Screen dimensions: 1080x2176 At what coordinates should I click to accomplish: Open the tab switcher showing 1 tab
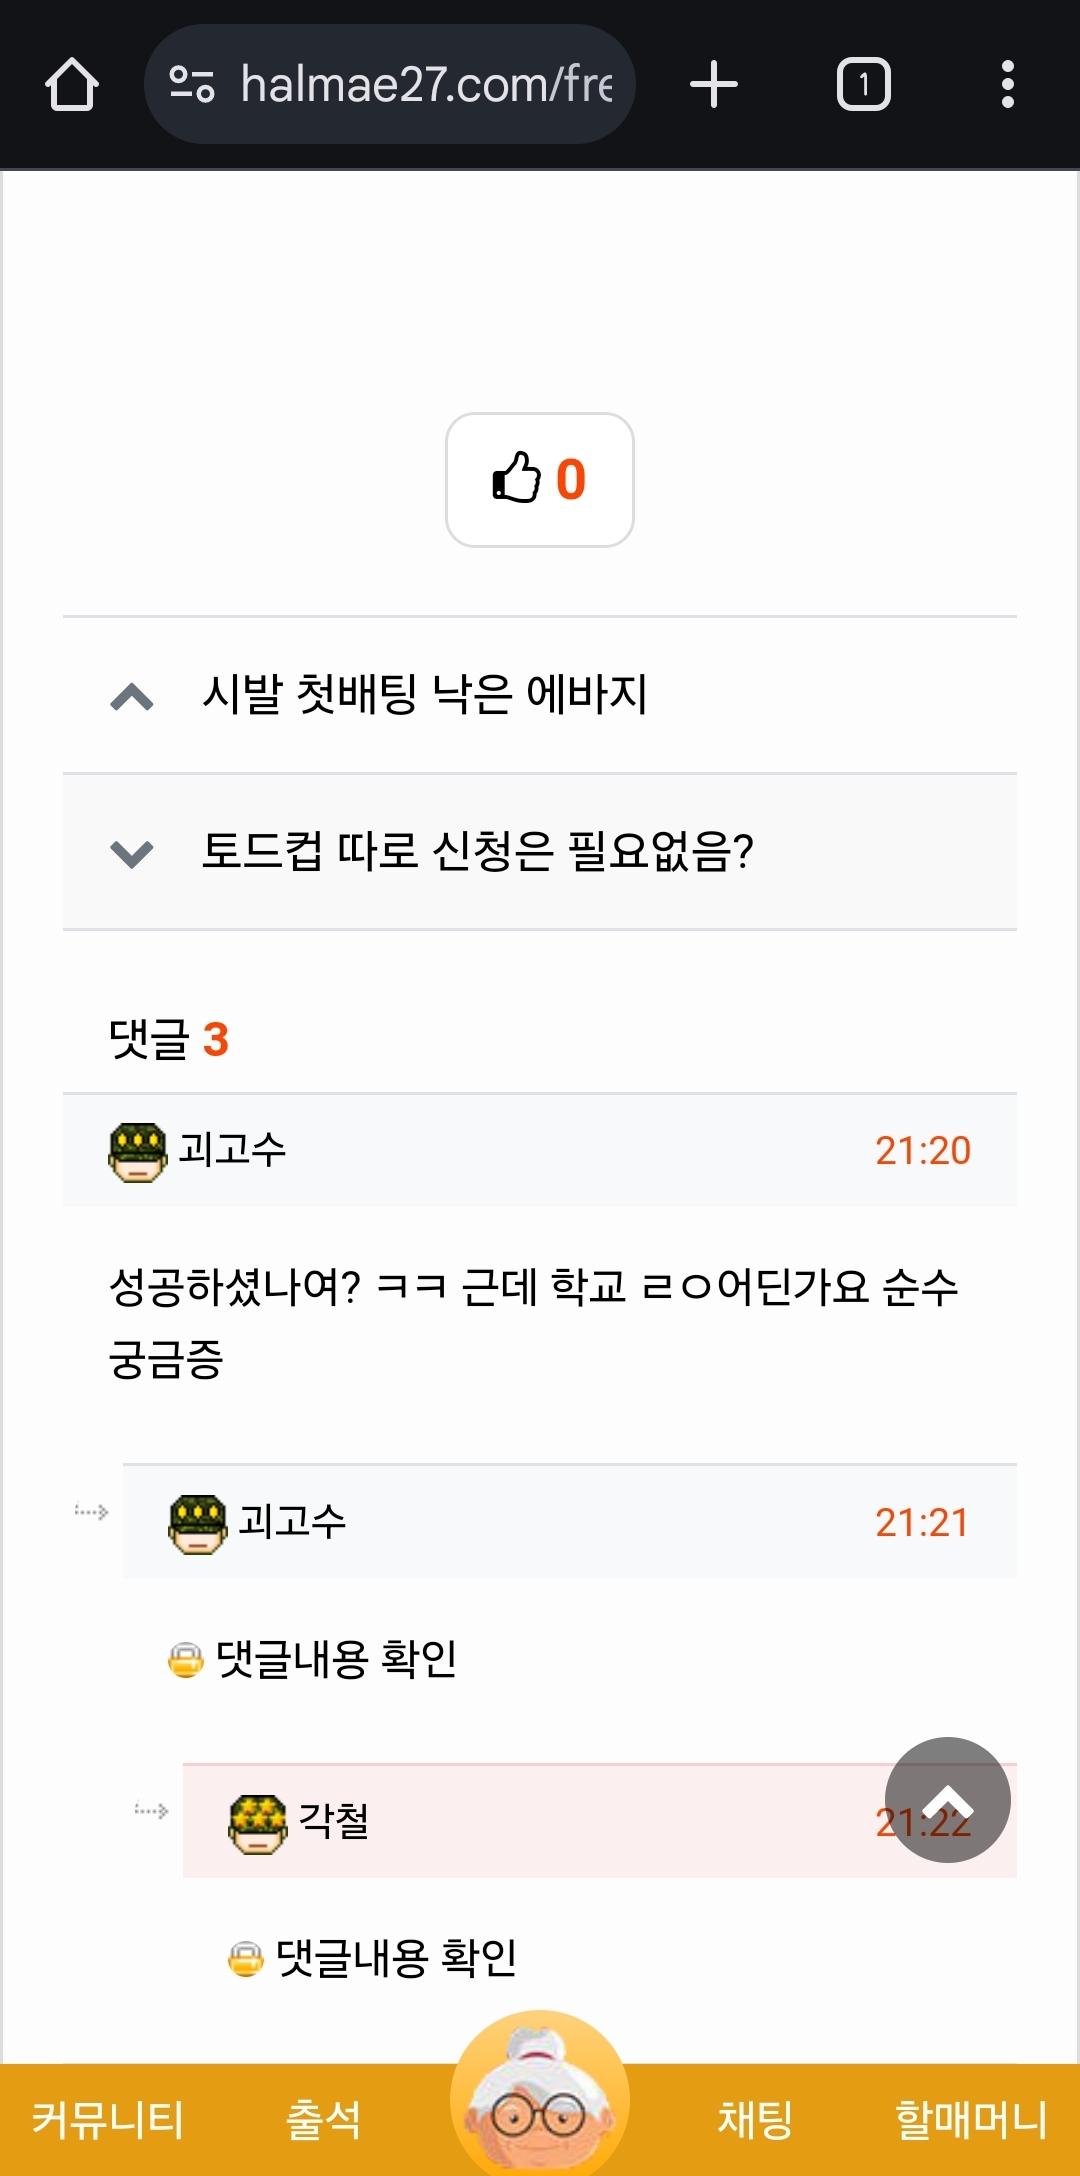(x=863, y=84)
